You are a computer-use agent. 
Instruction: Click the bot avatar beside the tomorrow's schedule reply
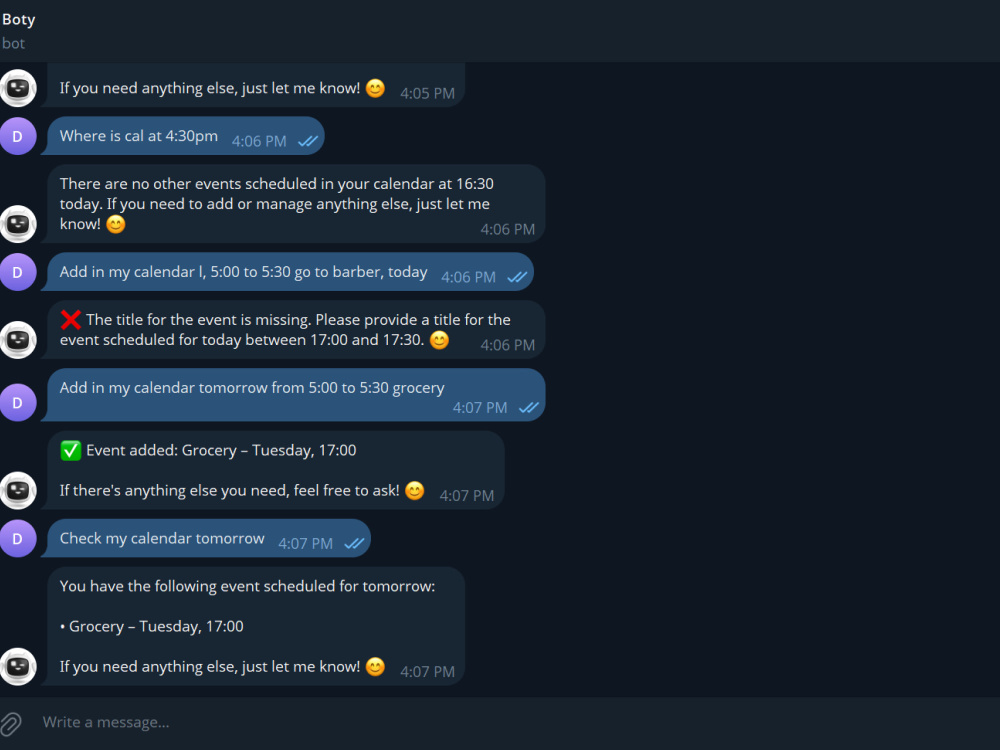(18, 666)
